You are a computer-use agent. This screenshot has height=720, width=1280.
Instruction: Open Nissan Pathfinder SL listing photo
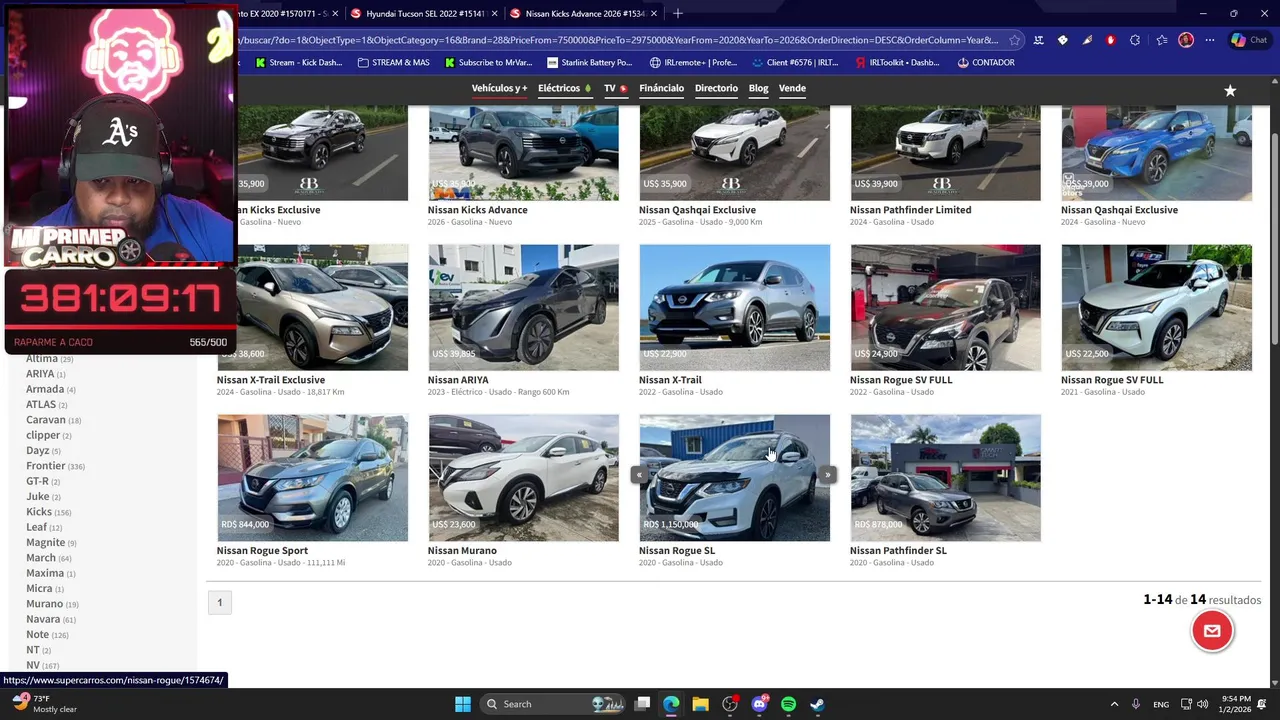pos(945,478)
